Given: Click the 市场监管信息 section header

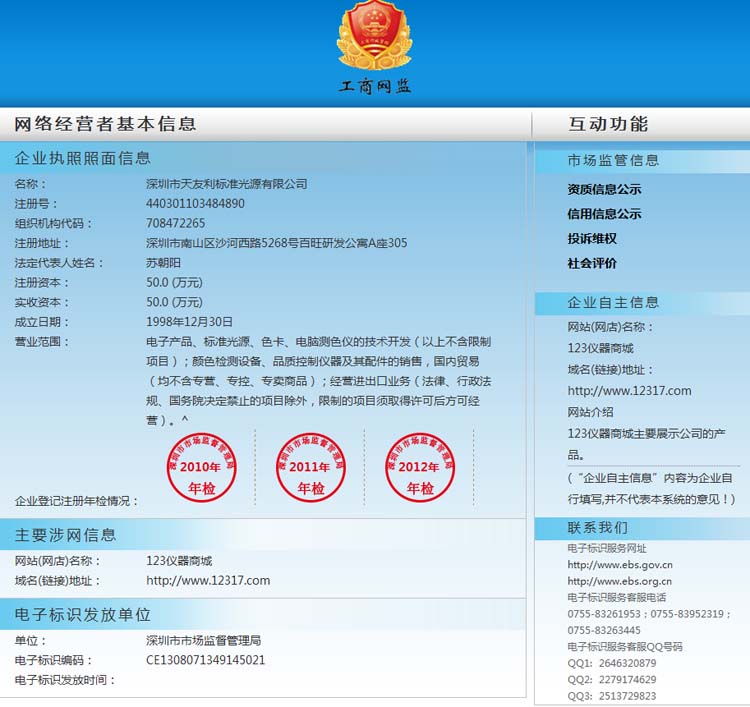Looking at the screenshot, I should pos(613,160).
